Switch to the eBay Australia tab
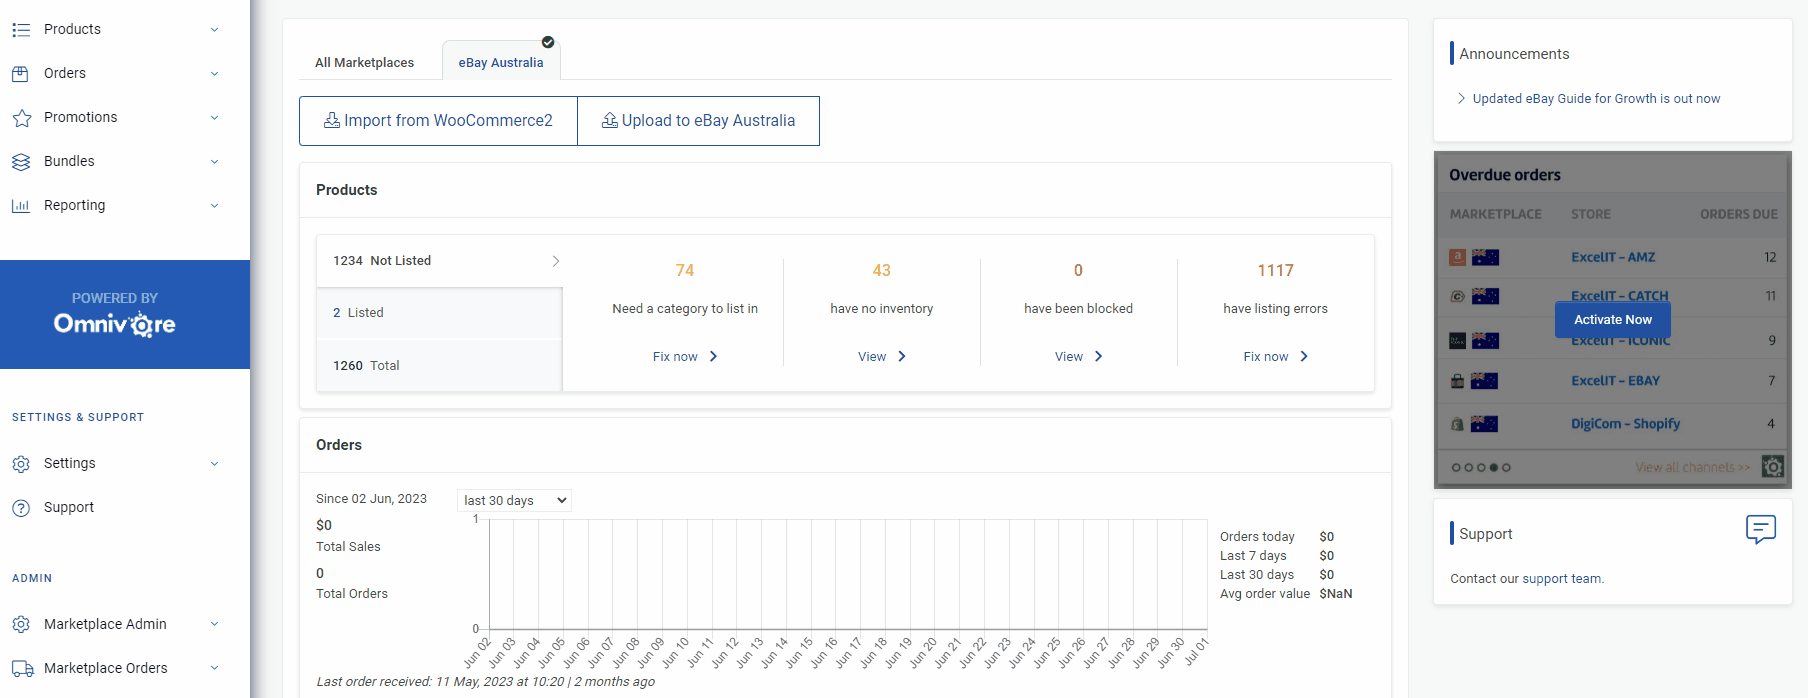Image resolution: width=1808 pixels, height=698 pixels. coord(501,62)
